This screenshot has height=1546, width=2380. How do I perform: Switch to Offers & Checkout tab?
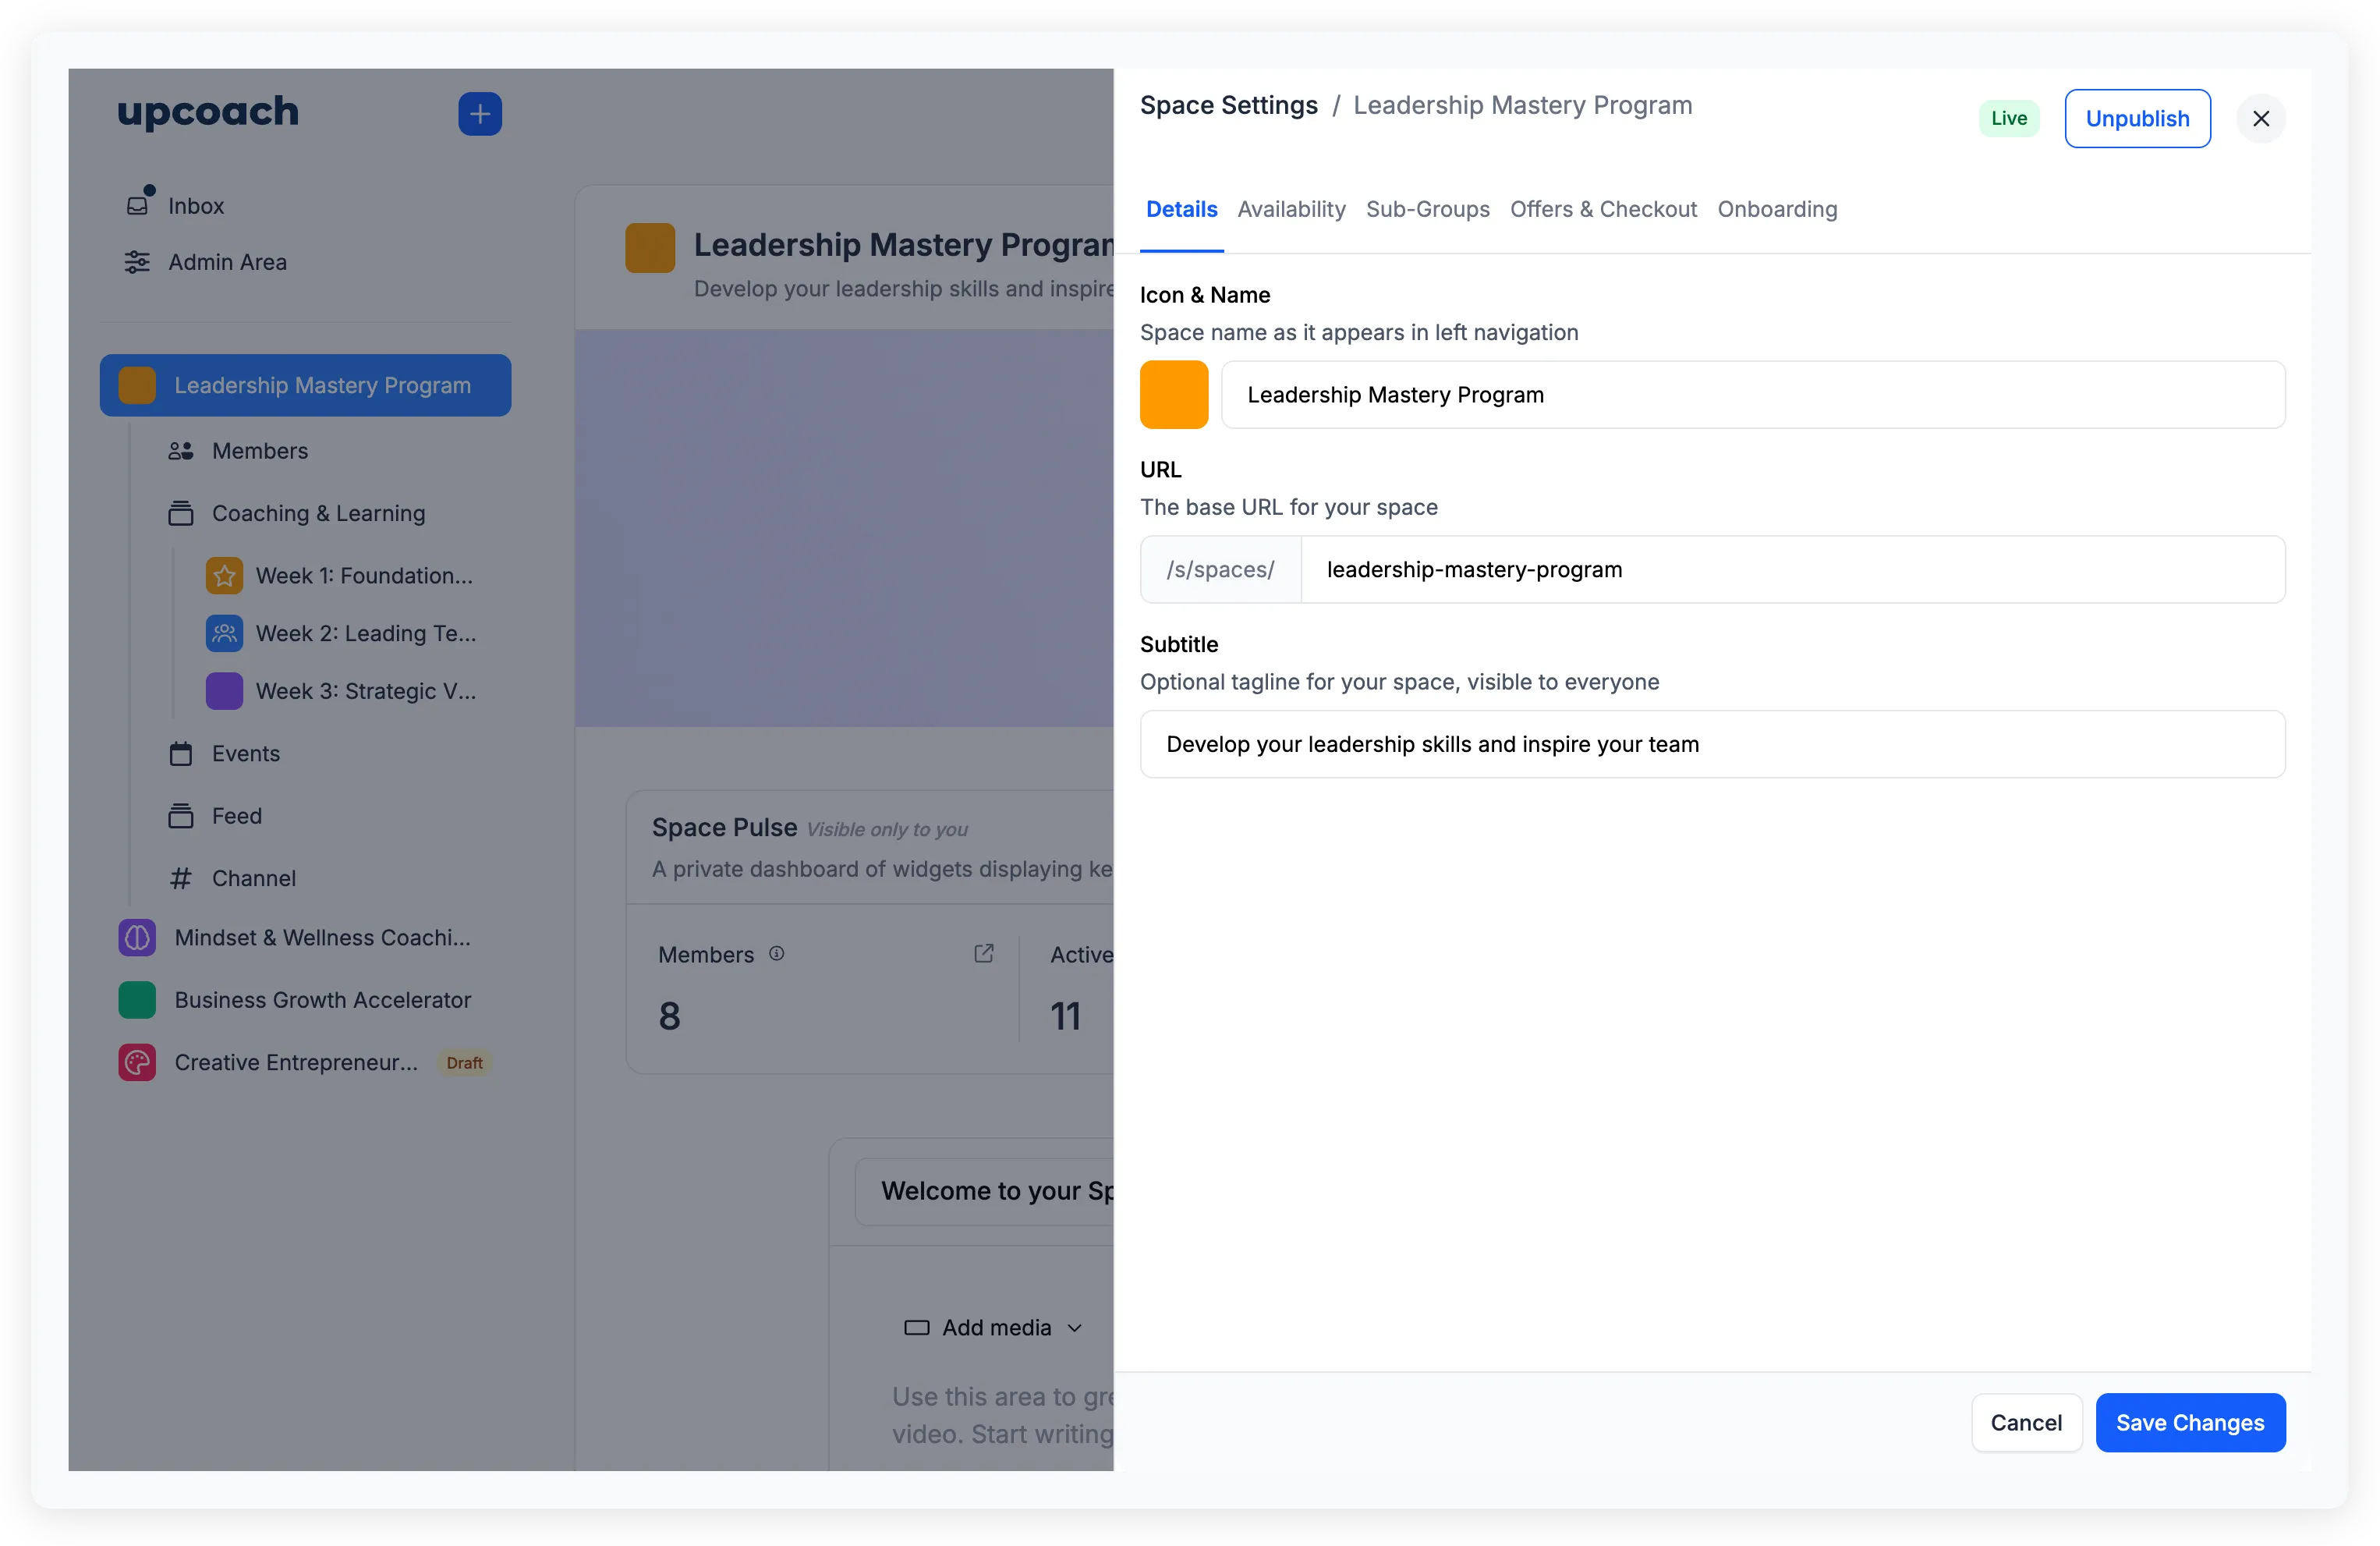coord(1603,209)
